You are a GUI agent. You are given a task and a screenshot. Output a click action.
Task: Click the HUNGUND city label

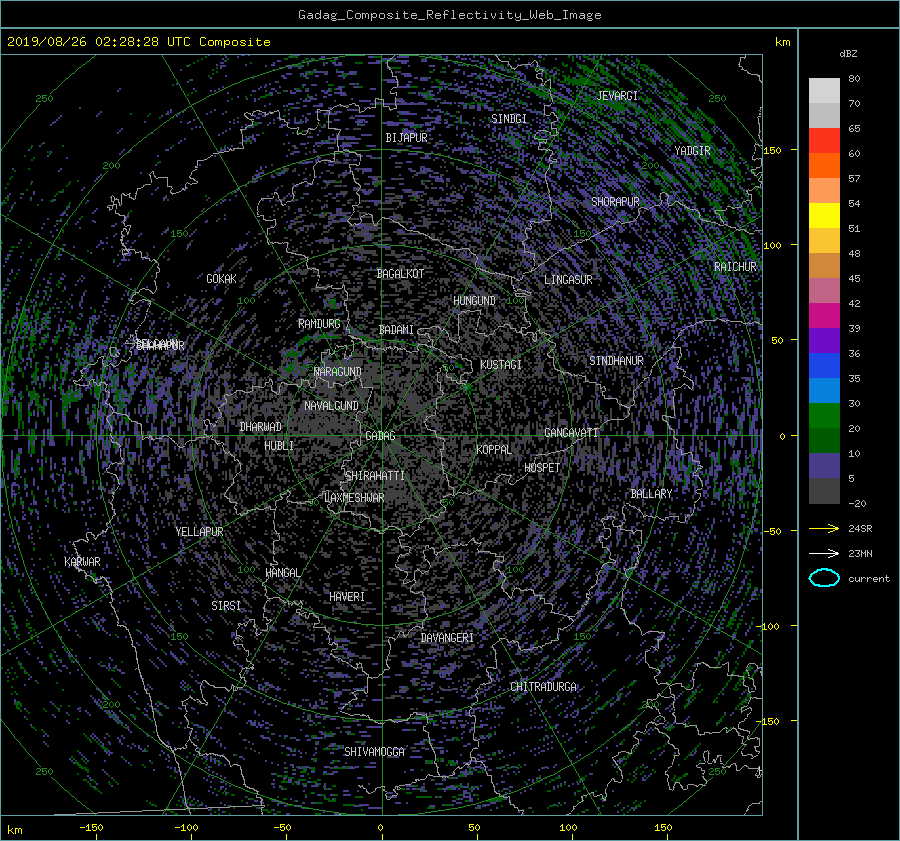(x=474, y=301)
